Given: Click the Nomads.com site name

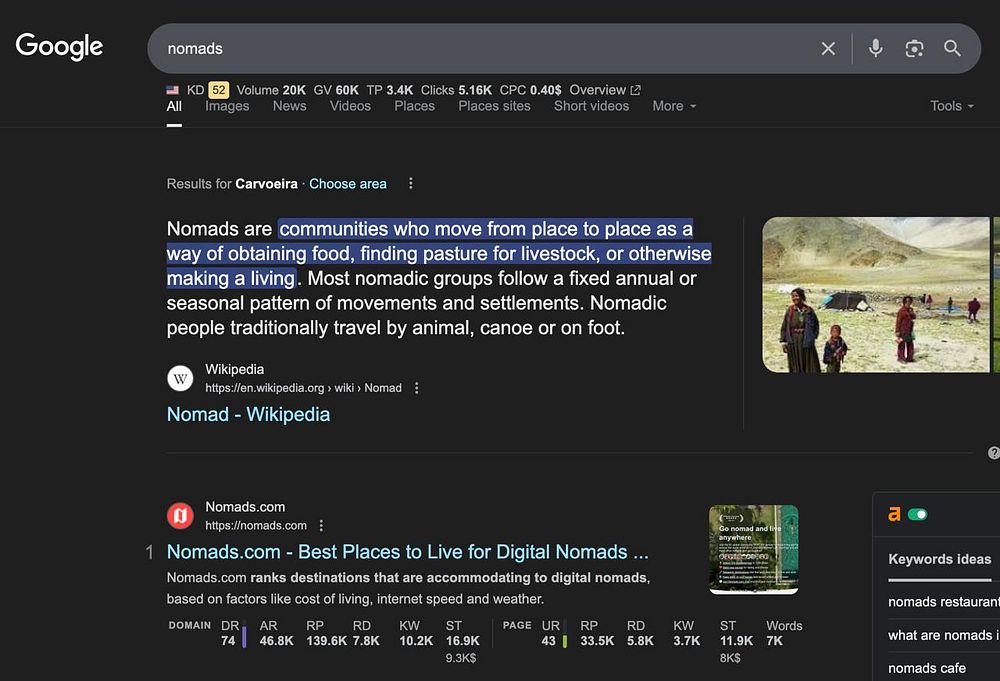Looking at the screenshot, I should click(245, 507).
